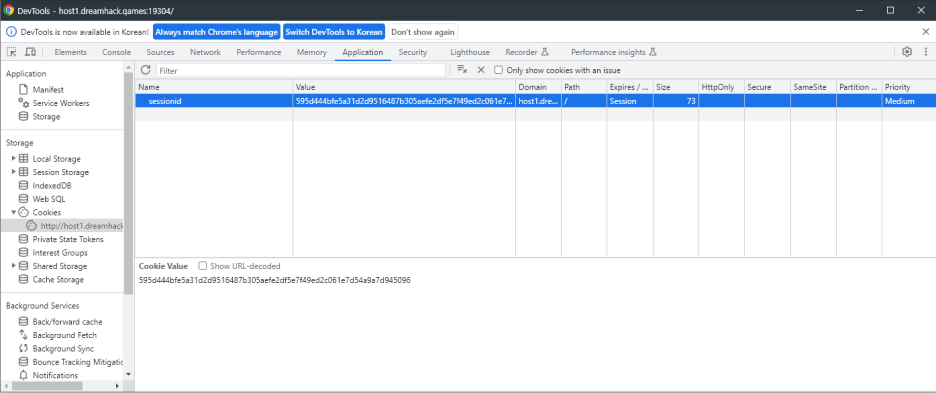Sort cookies by Size column header
The width and height of the screenshot is (936, 393).
(676, 87)
